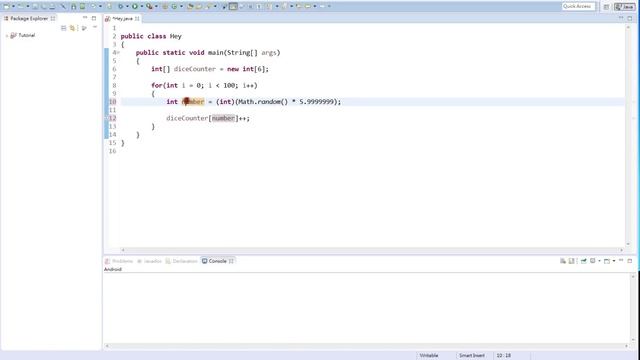The image size is (640, 360).
Task: Click the Print icon in toolbar
Action: tap(52, 6)
